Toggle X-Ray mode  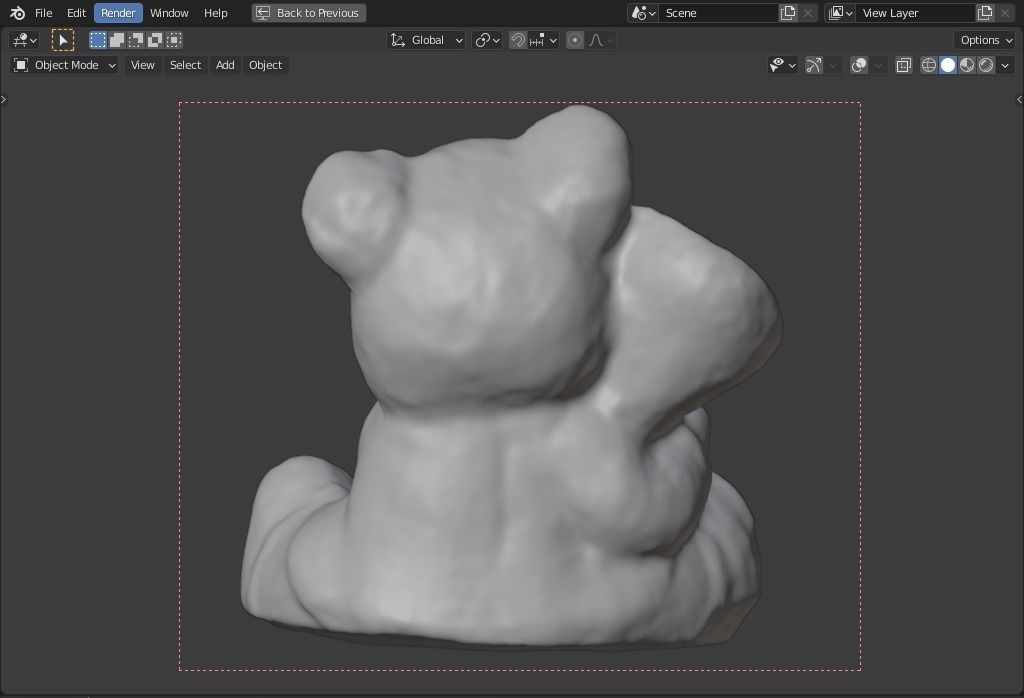[x=904, y=65]
